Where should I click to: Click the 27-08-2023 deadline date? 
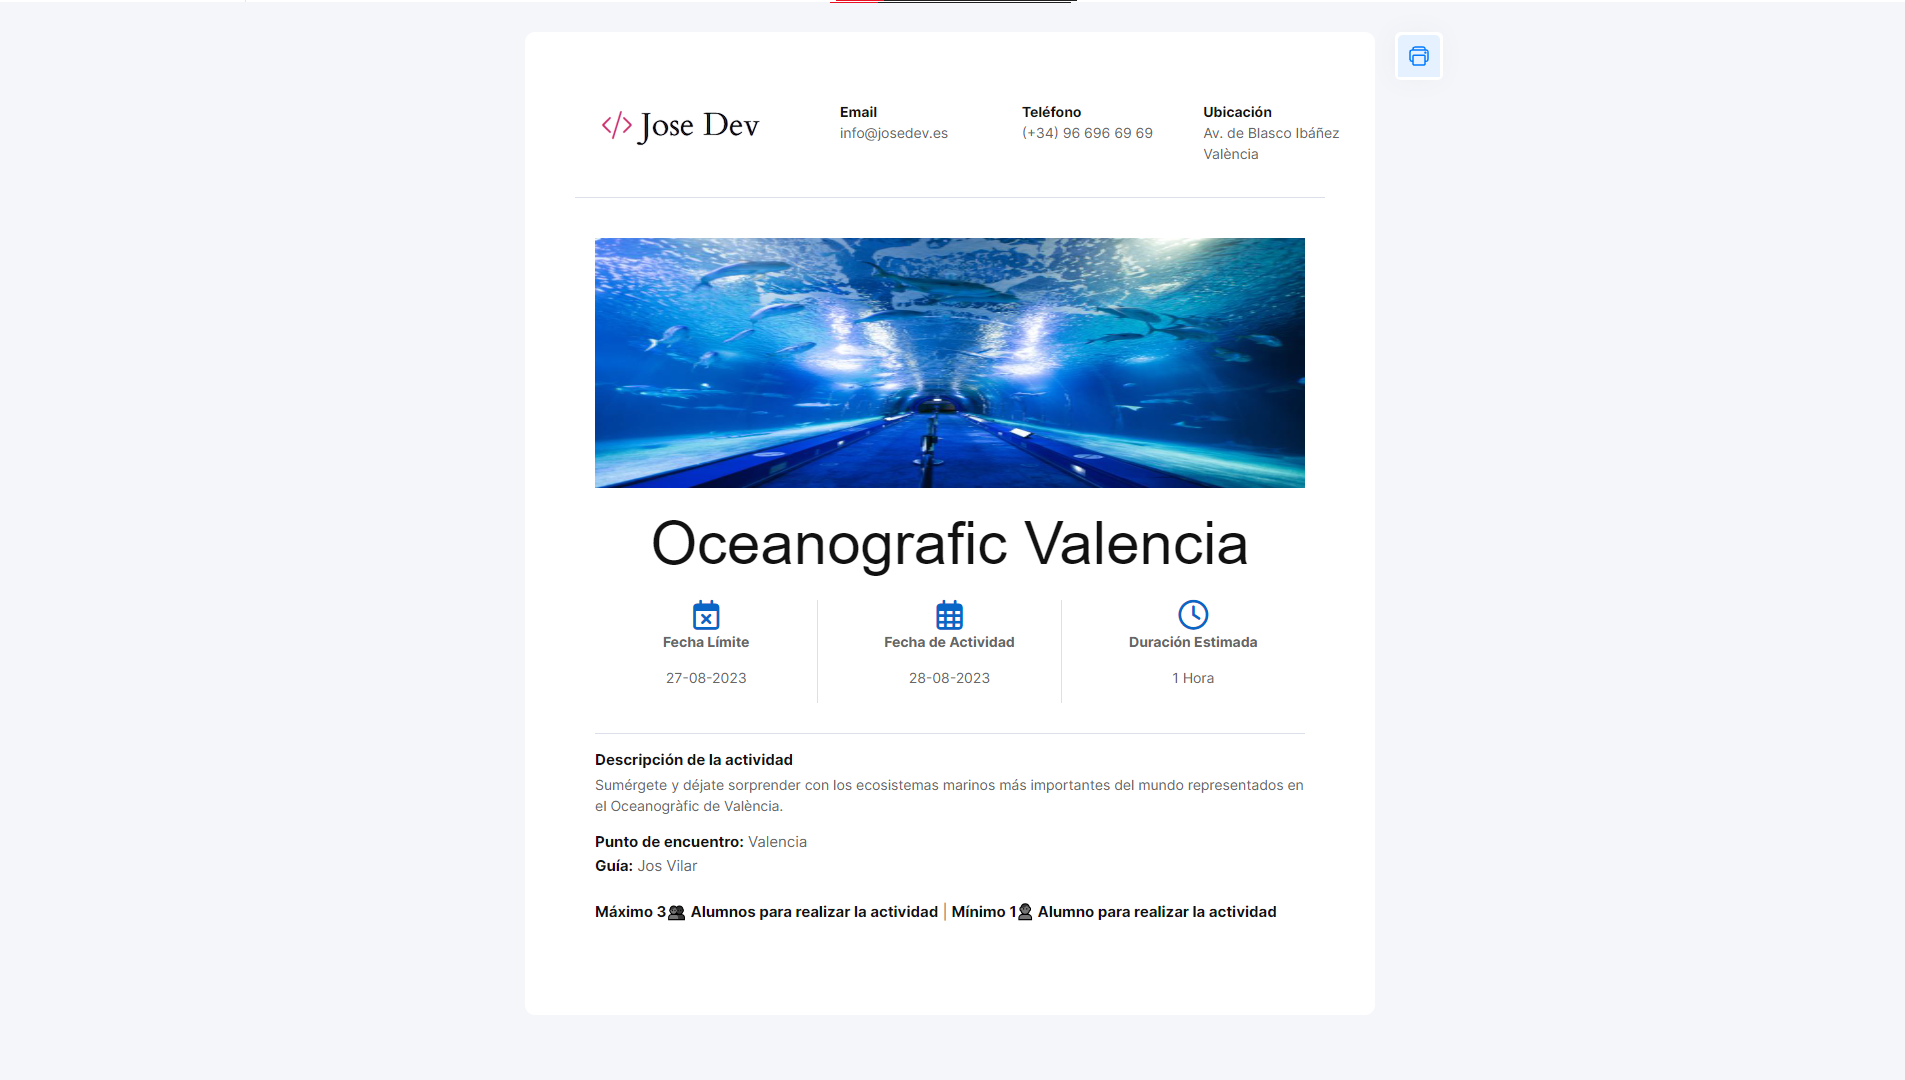pyautogui.click(x=706, y=678)
